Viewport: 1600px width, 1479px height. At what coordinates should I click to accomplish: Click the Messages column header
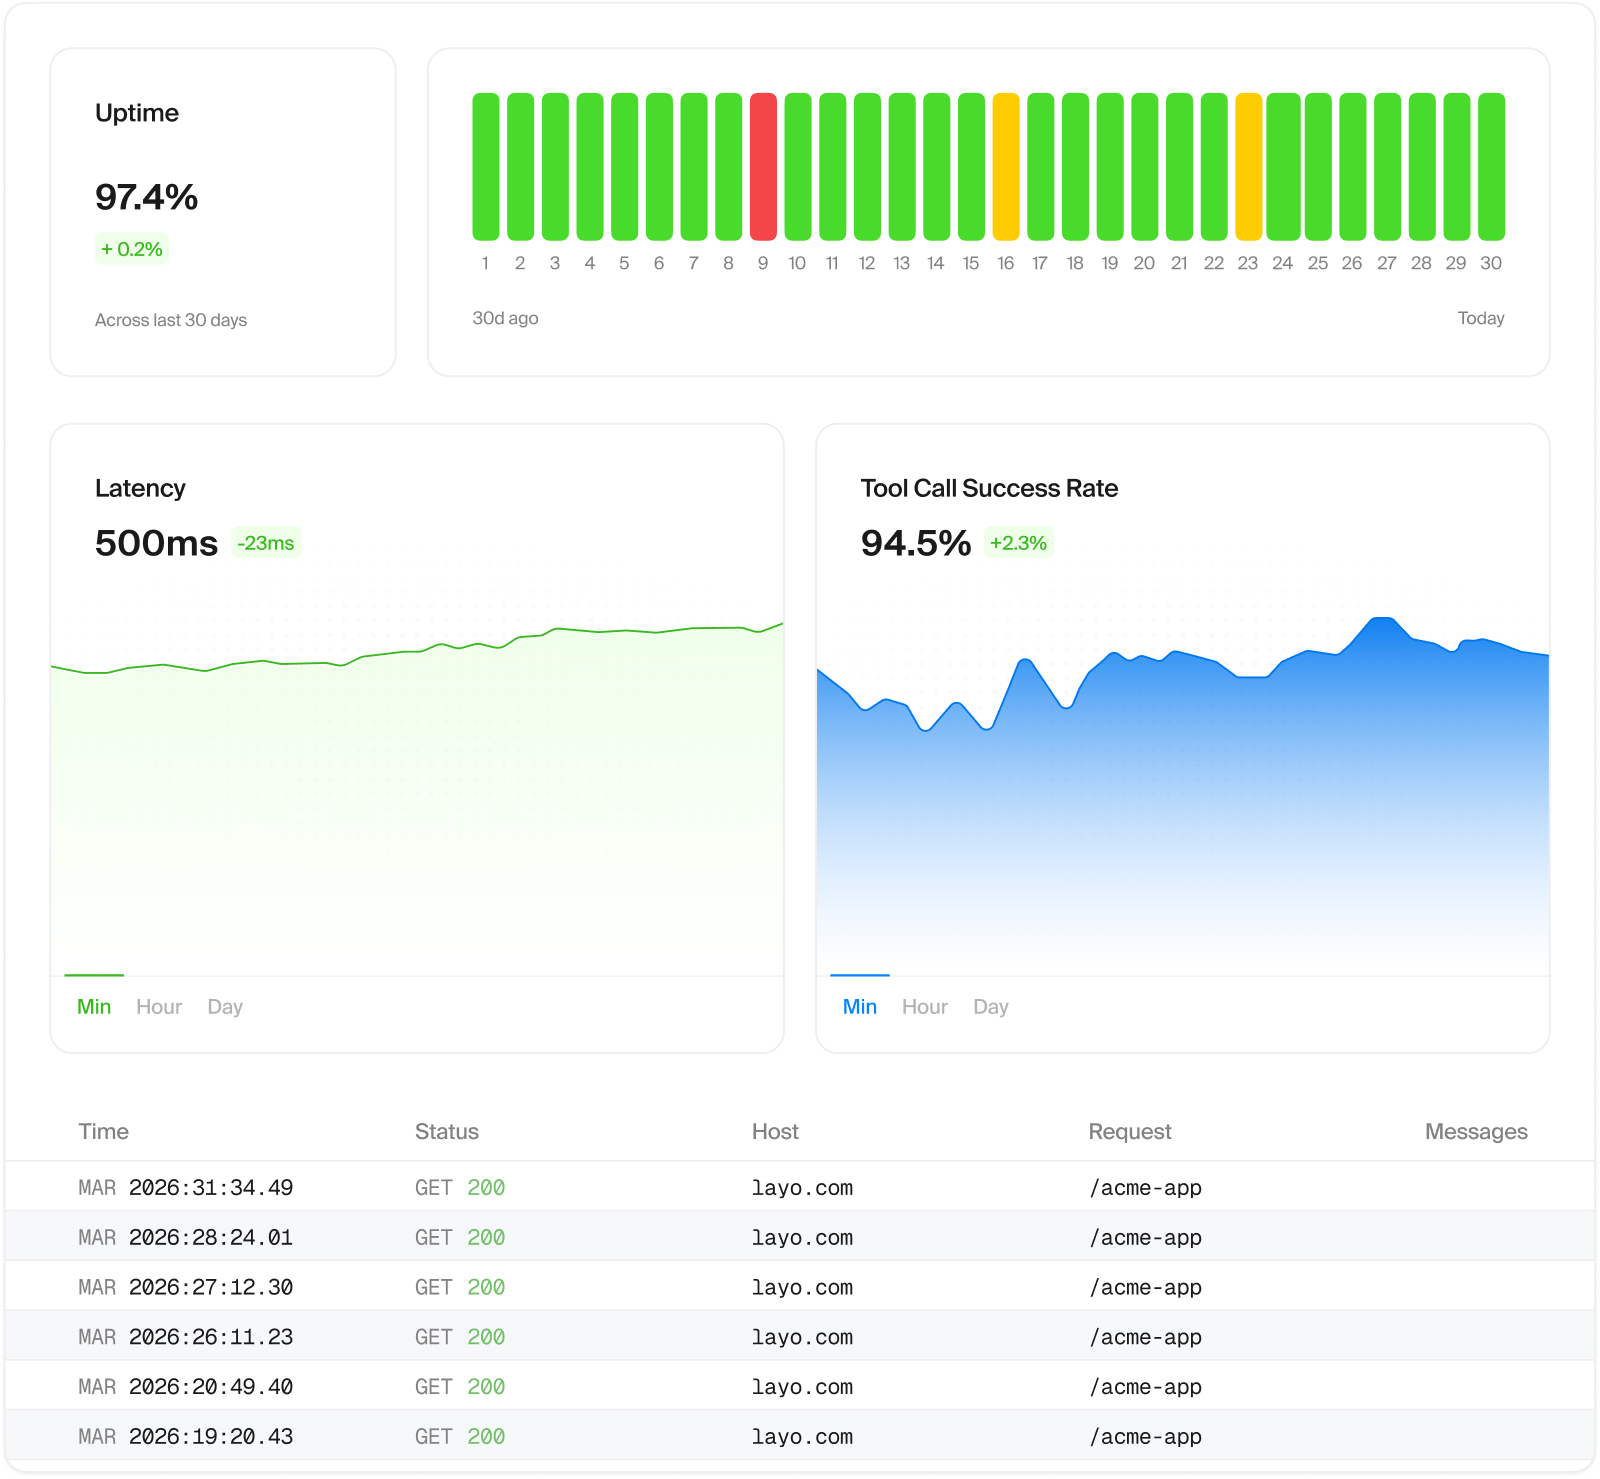(1475, 1132)
